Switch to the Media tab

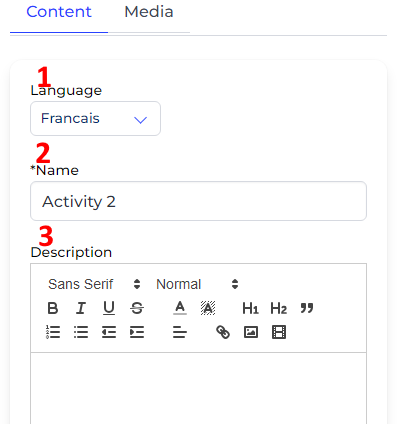[149, 12]
